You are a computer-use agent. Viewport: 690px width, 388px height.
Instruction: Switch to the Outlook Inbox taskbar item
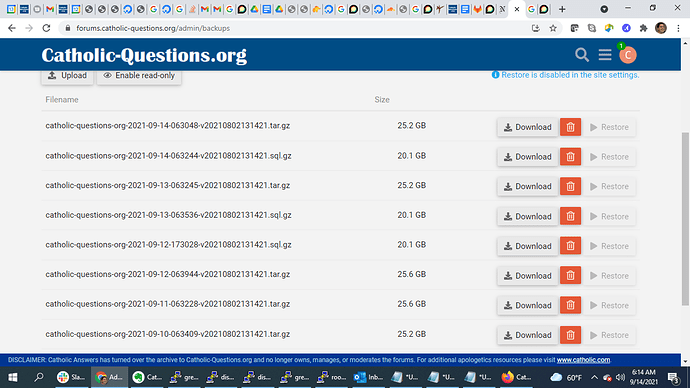[369, 377]
